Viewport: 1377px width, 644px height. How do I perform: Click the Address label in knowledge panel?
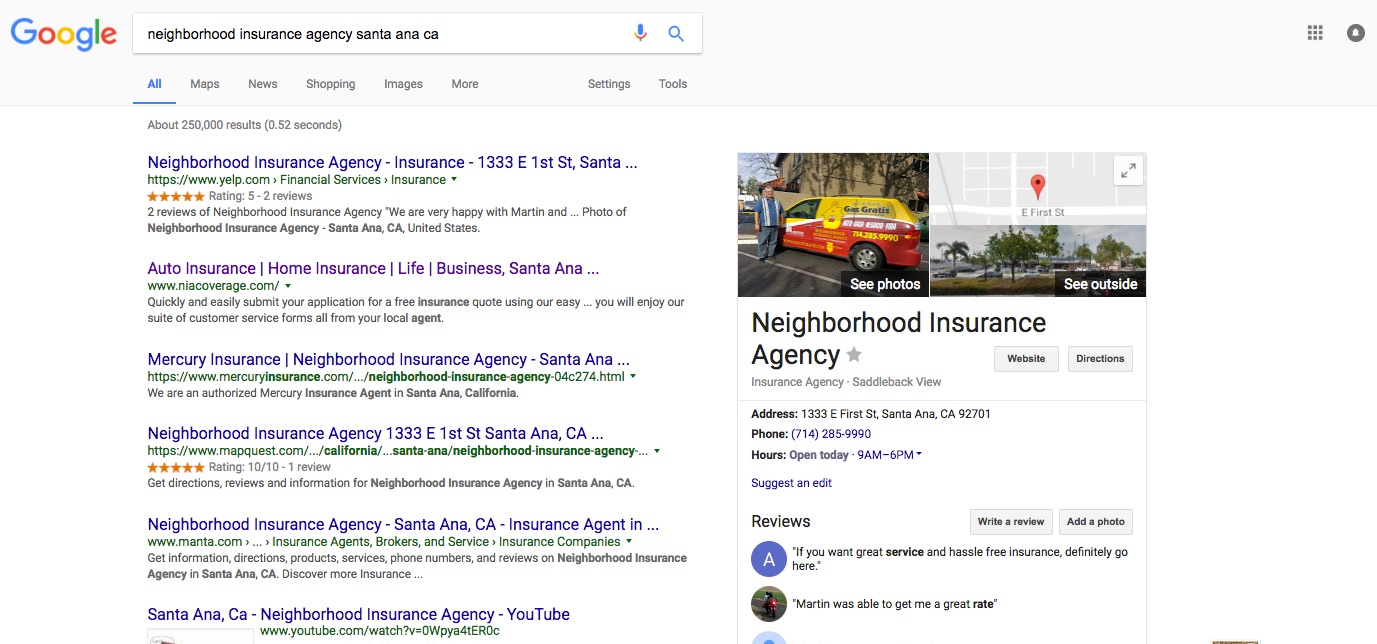pyautogui.click(x=774, y=413)
